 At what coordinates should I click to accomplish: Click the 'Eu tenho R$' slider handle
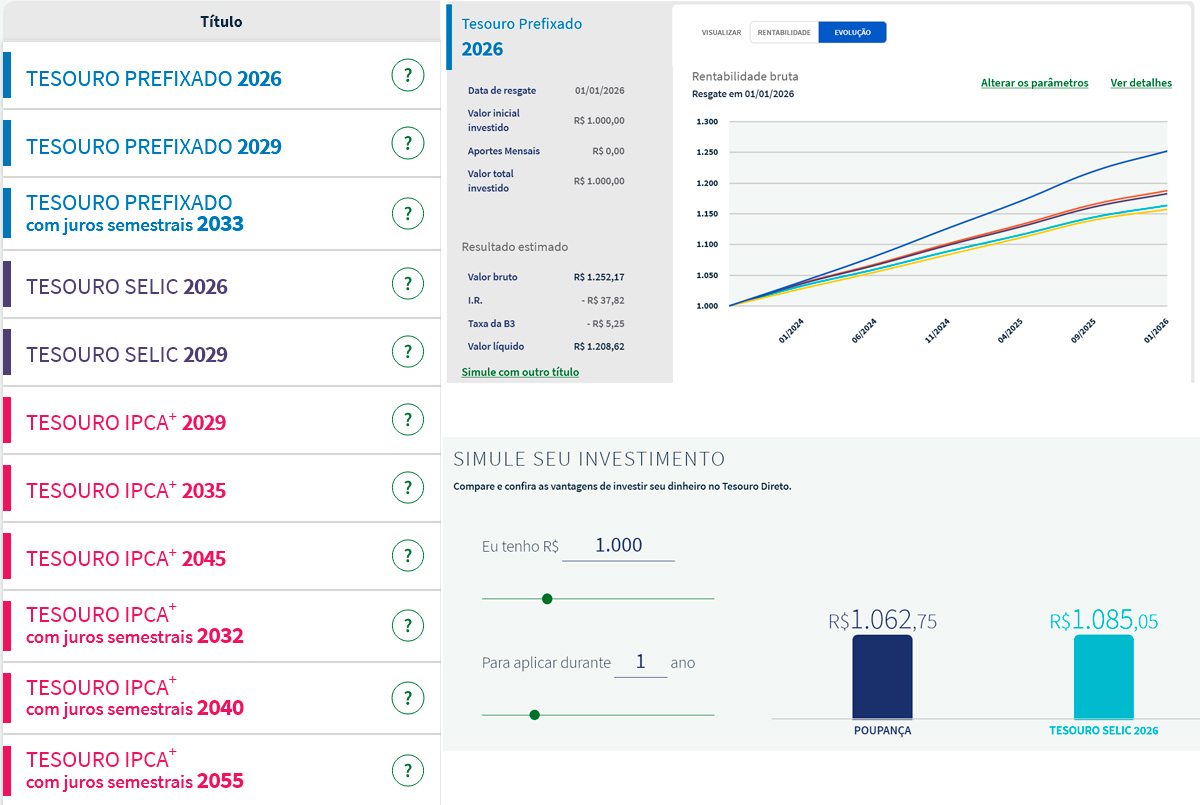point(547,599)
